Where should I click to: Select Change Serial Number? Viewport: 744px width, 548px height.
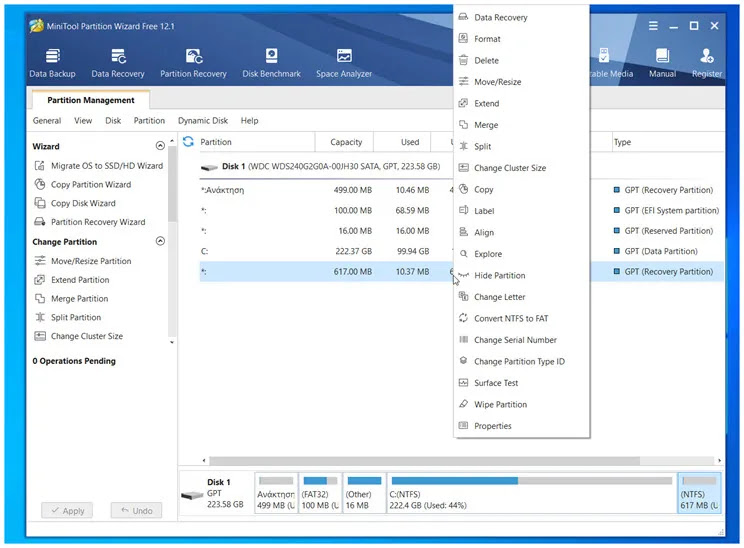tap(521, 340)
